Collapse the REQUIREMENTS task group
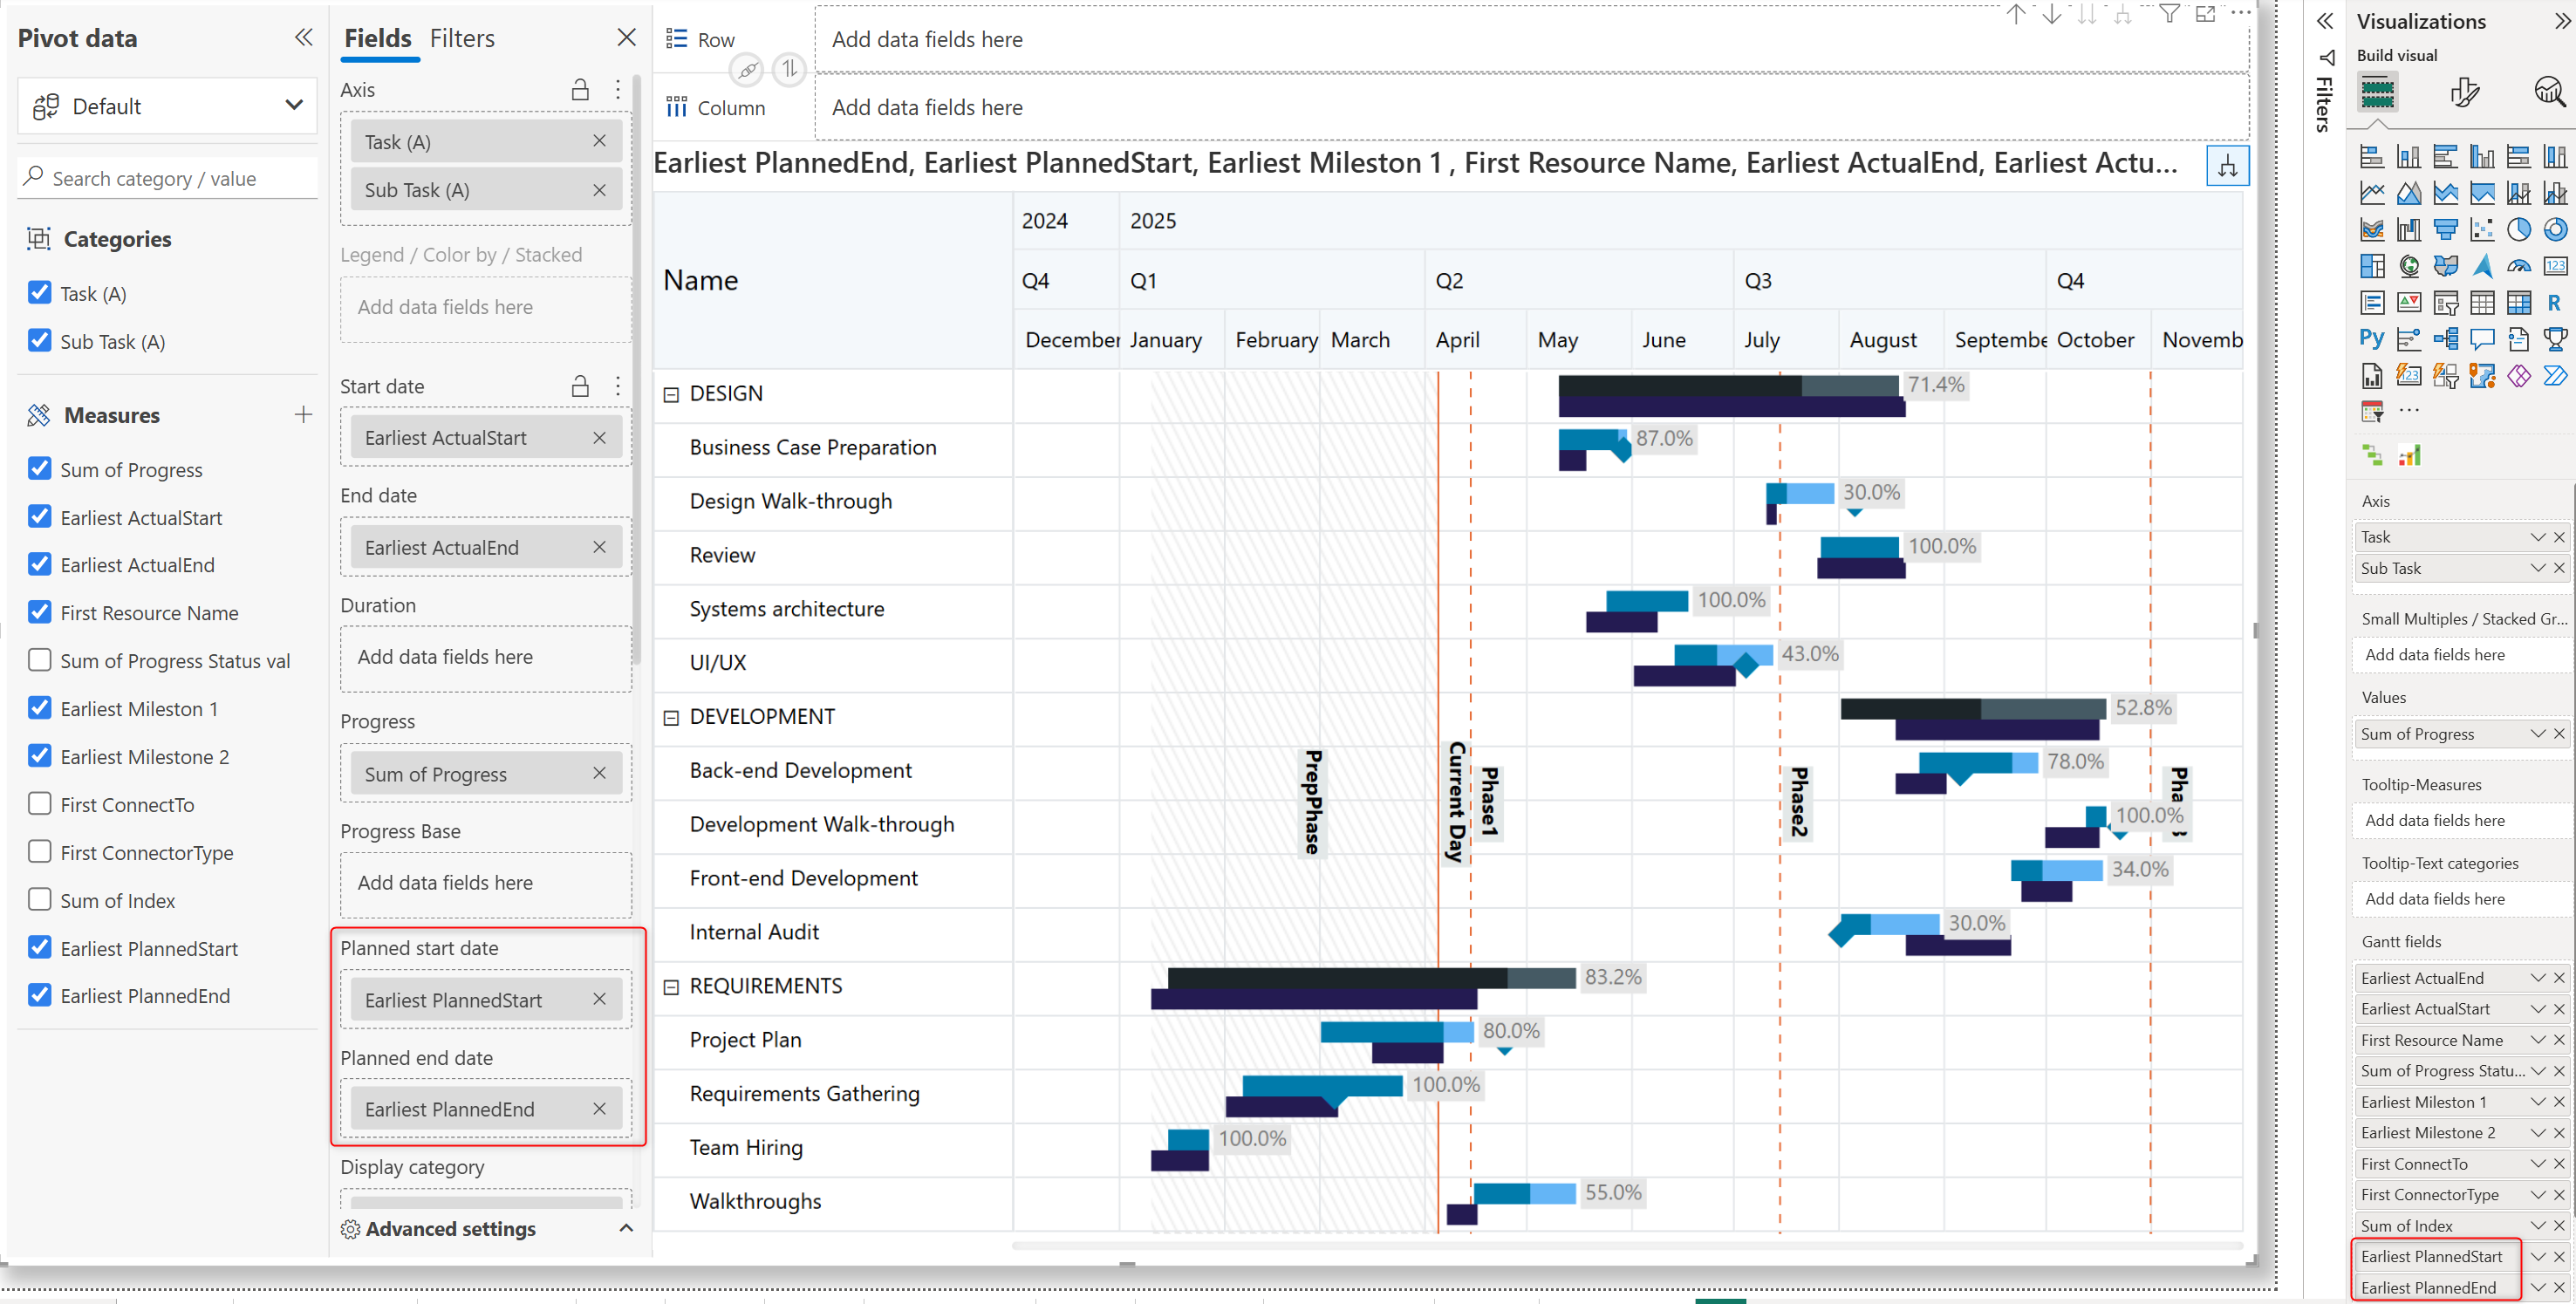 pyautogui.click(x=671, y=987)
